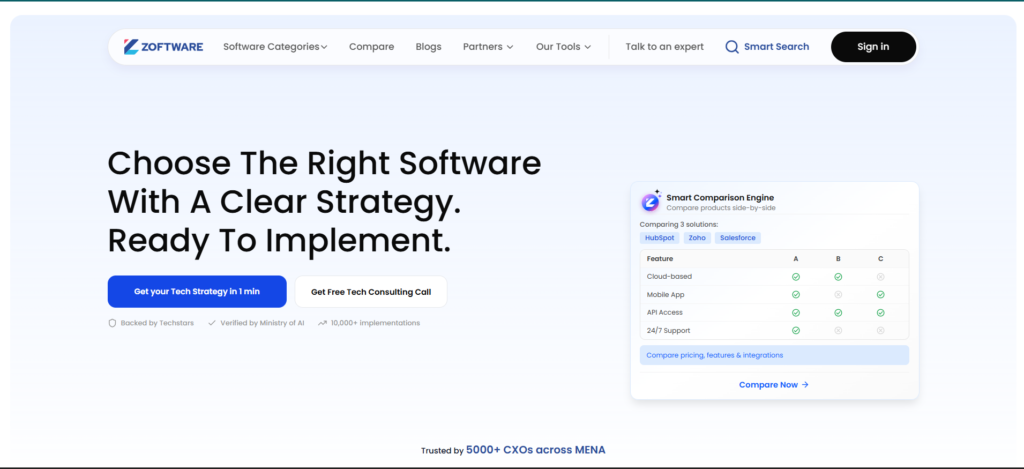This screenshot has width=1024, height=469.
Task: Click Talk to an expert
Action: tap(665, 47)
